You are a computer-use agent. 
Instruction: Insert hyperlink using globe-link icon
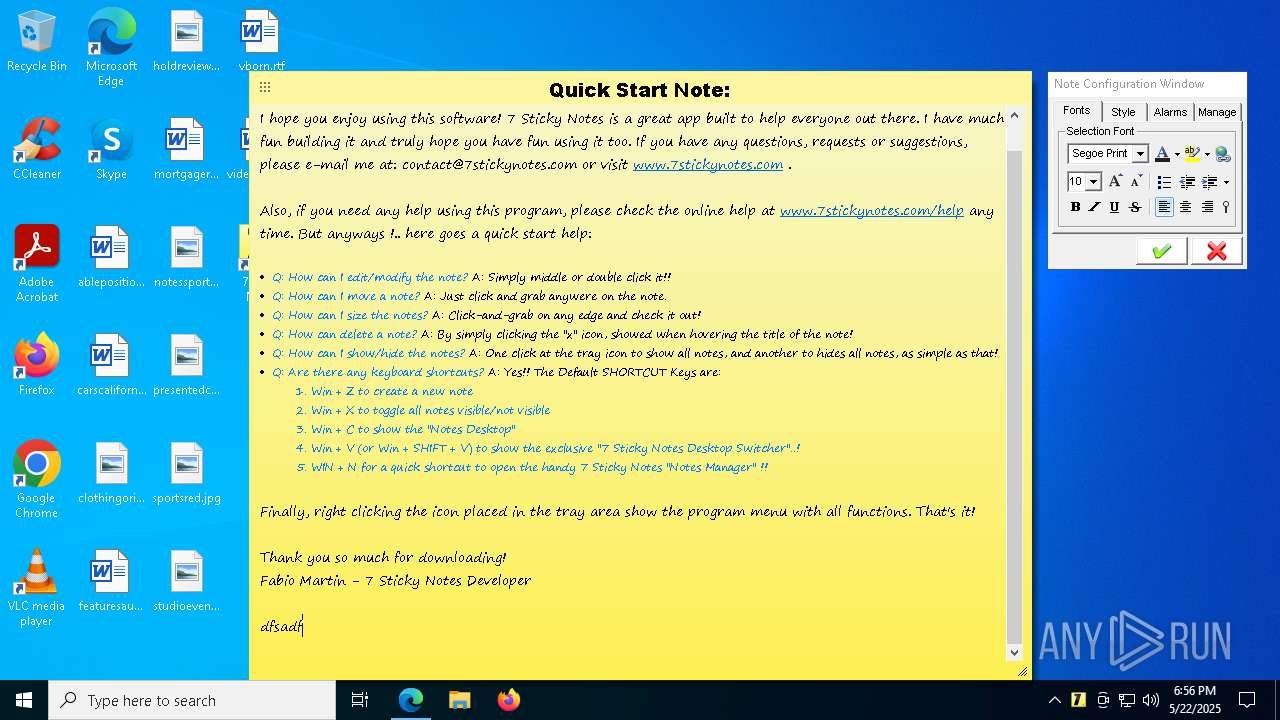pyautogui.click(x=1222, y=154)
